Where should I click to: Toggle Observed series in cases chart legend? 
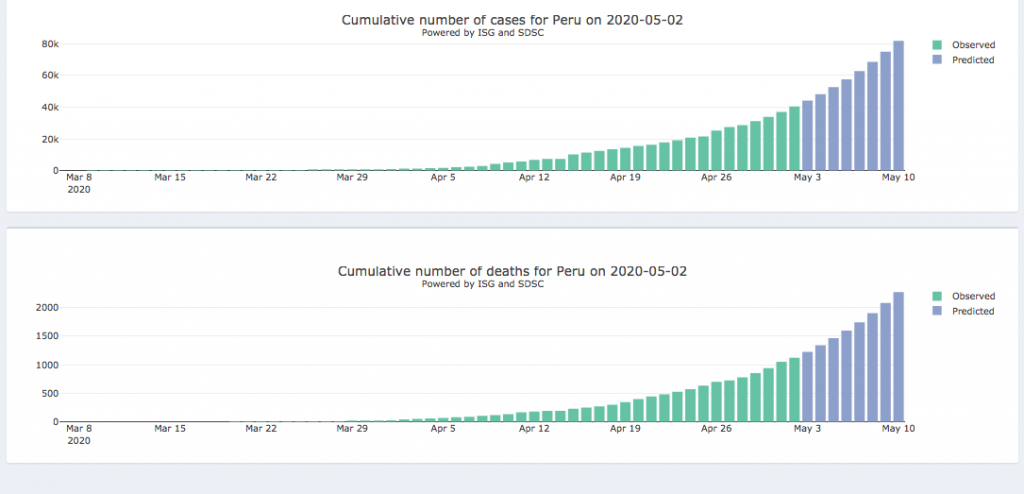click(972, 45)
